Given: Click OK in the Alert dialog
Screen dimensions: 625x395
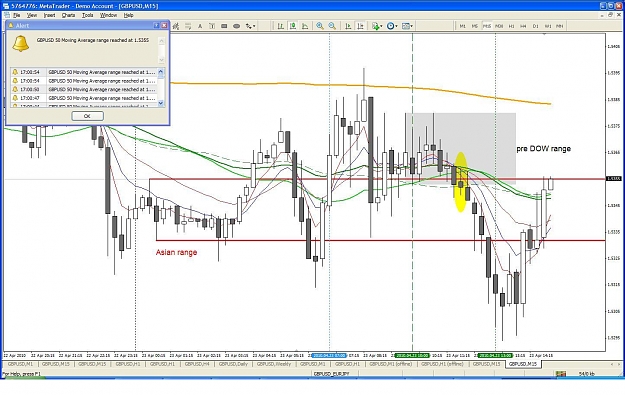Looking at the screenshot, I should [87, 116].
